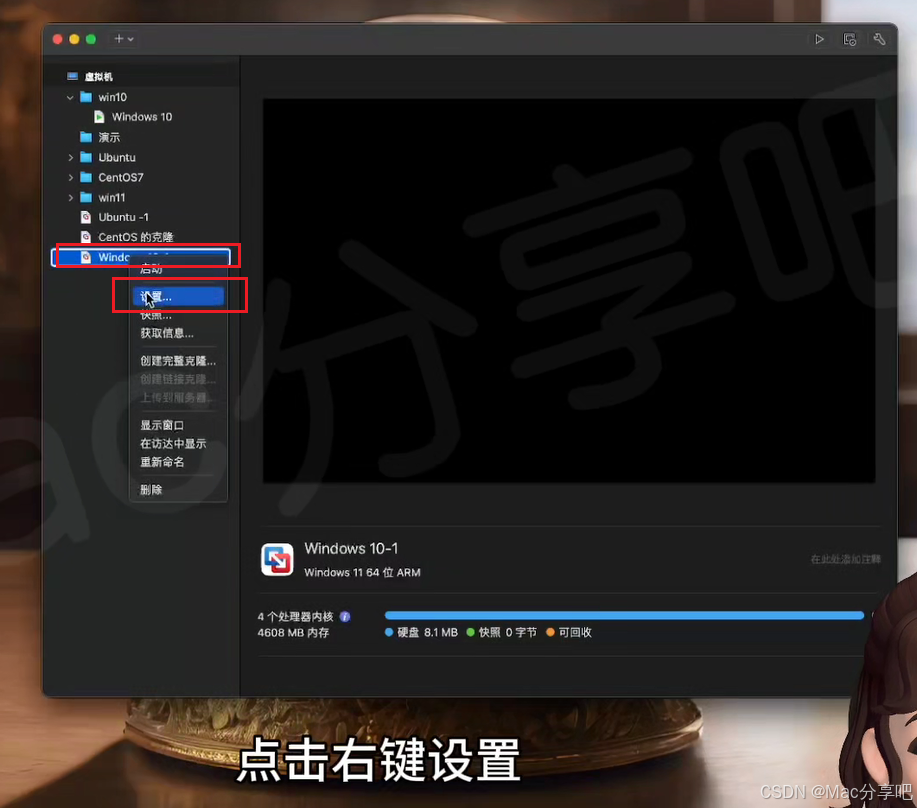Viewport: 917px width, 808px height.
Task: Click the blue disk usage bar
Action: 624,615
